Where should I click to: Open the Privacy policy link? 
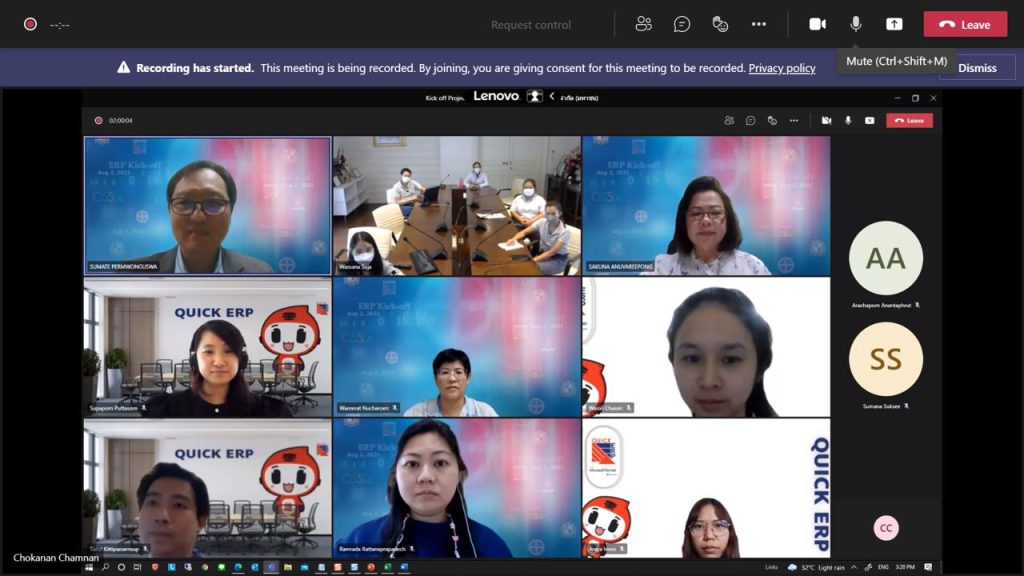coord(782,68)
